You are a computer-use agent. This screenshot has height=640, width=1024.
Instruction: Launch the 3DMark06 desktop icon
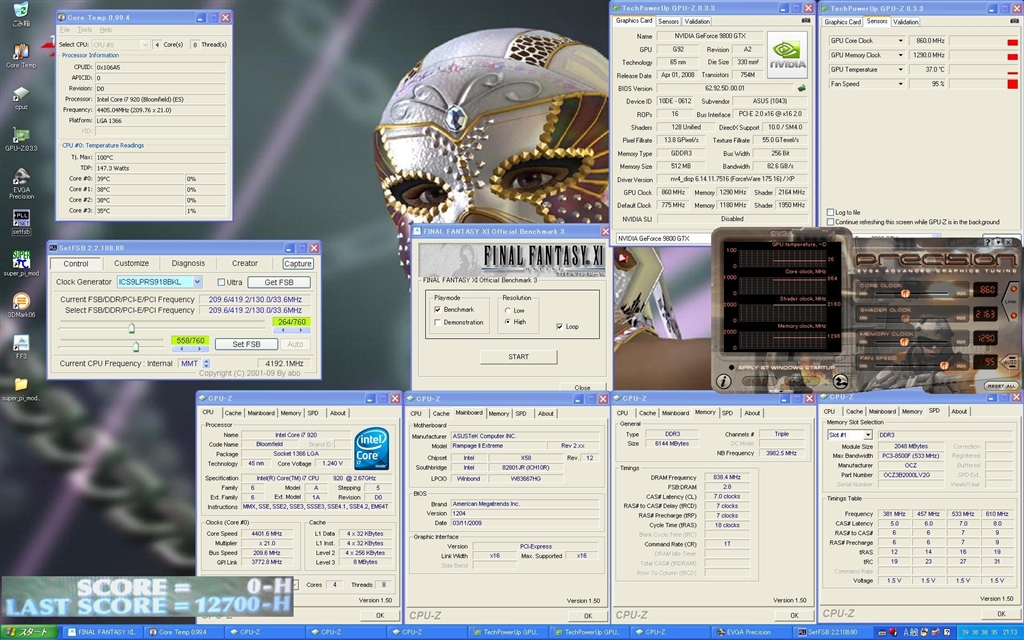(x=21, y=302)
